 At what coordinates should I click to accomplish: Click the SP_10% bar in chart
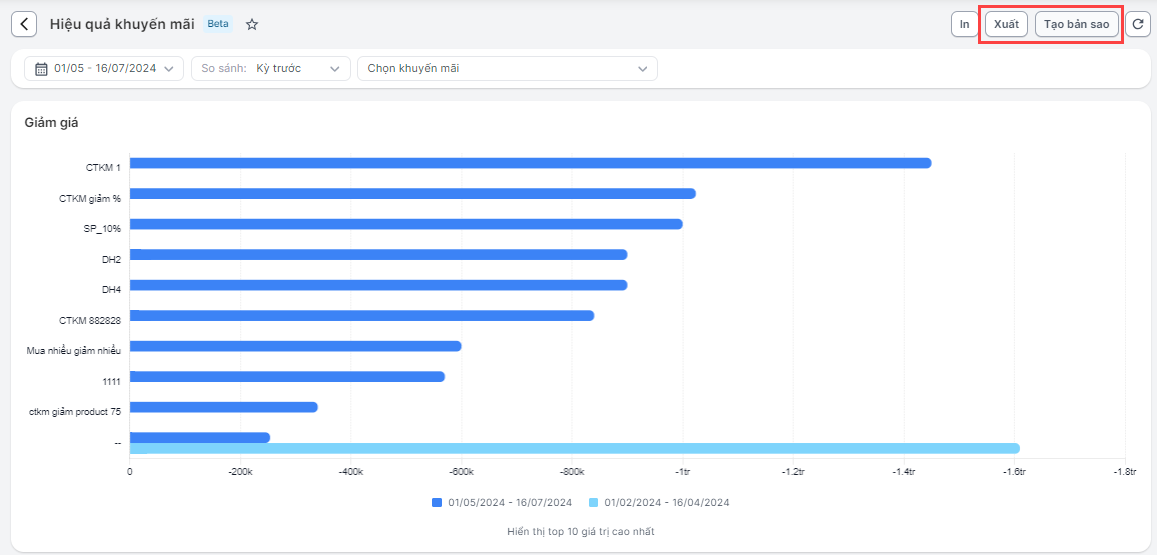(406, 224)
